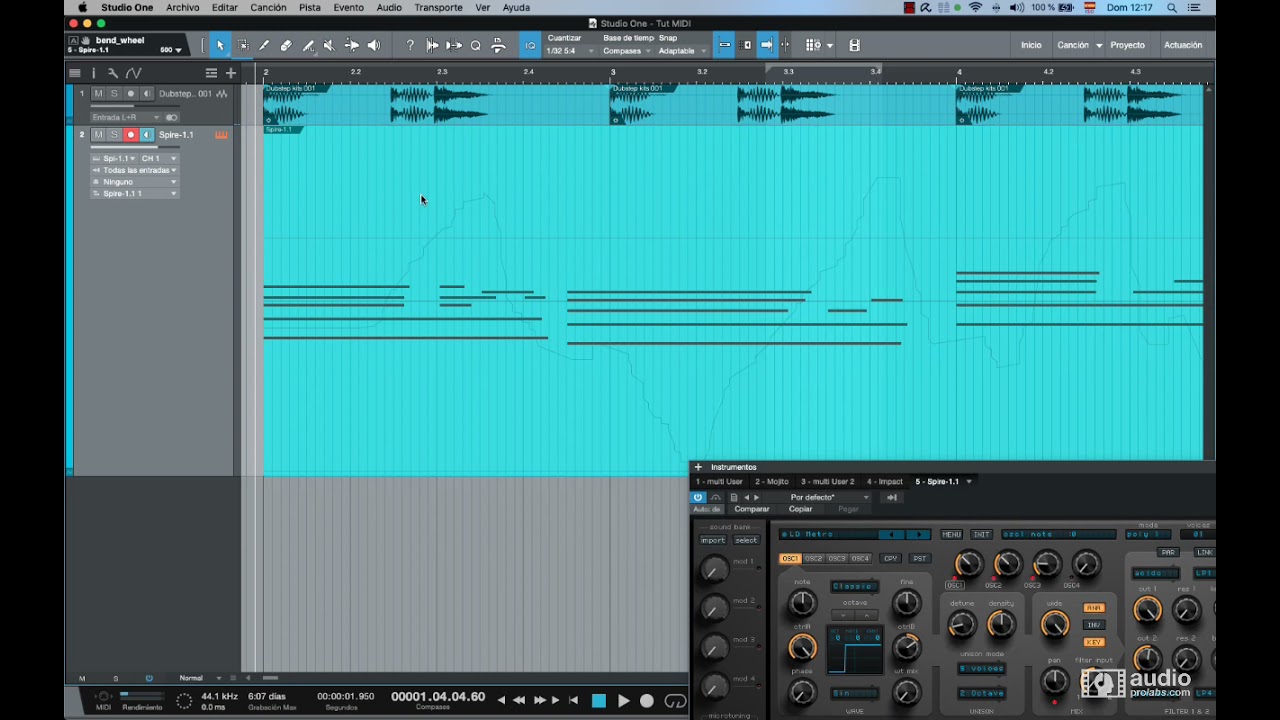Viewport: 1280px width, 720px height.
Task: Disarm record on Spire-1.1 track
Action: [x=130, y=135]
